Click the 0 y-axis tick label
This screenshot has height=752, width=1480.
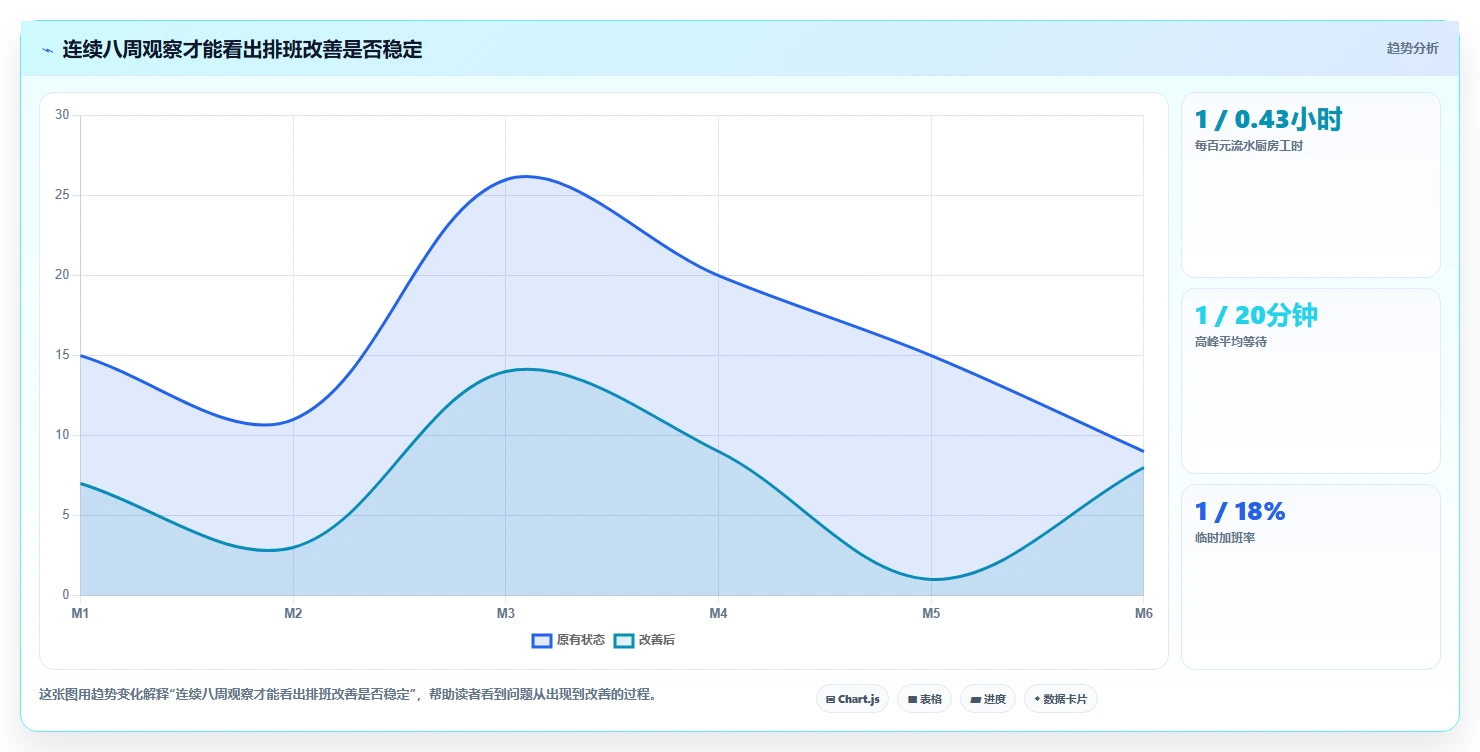pos(65,595)
